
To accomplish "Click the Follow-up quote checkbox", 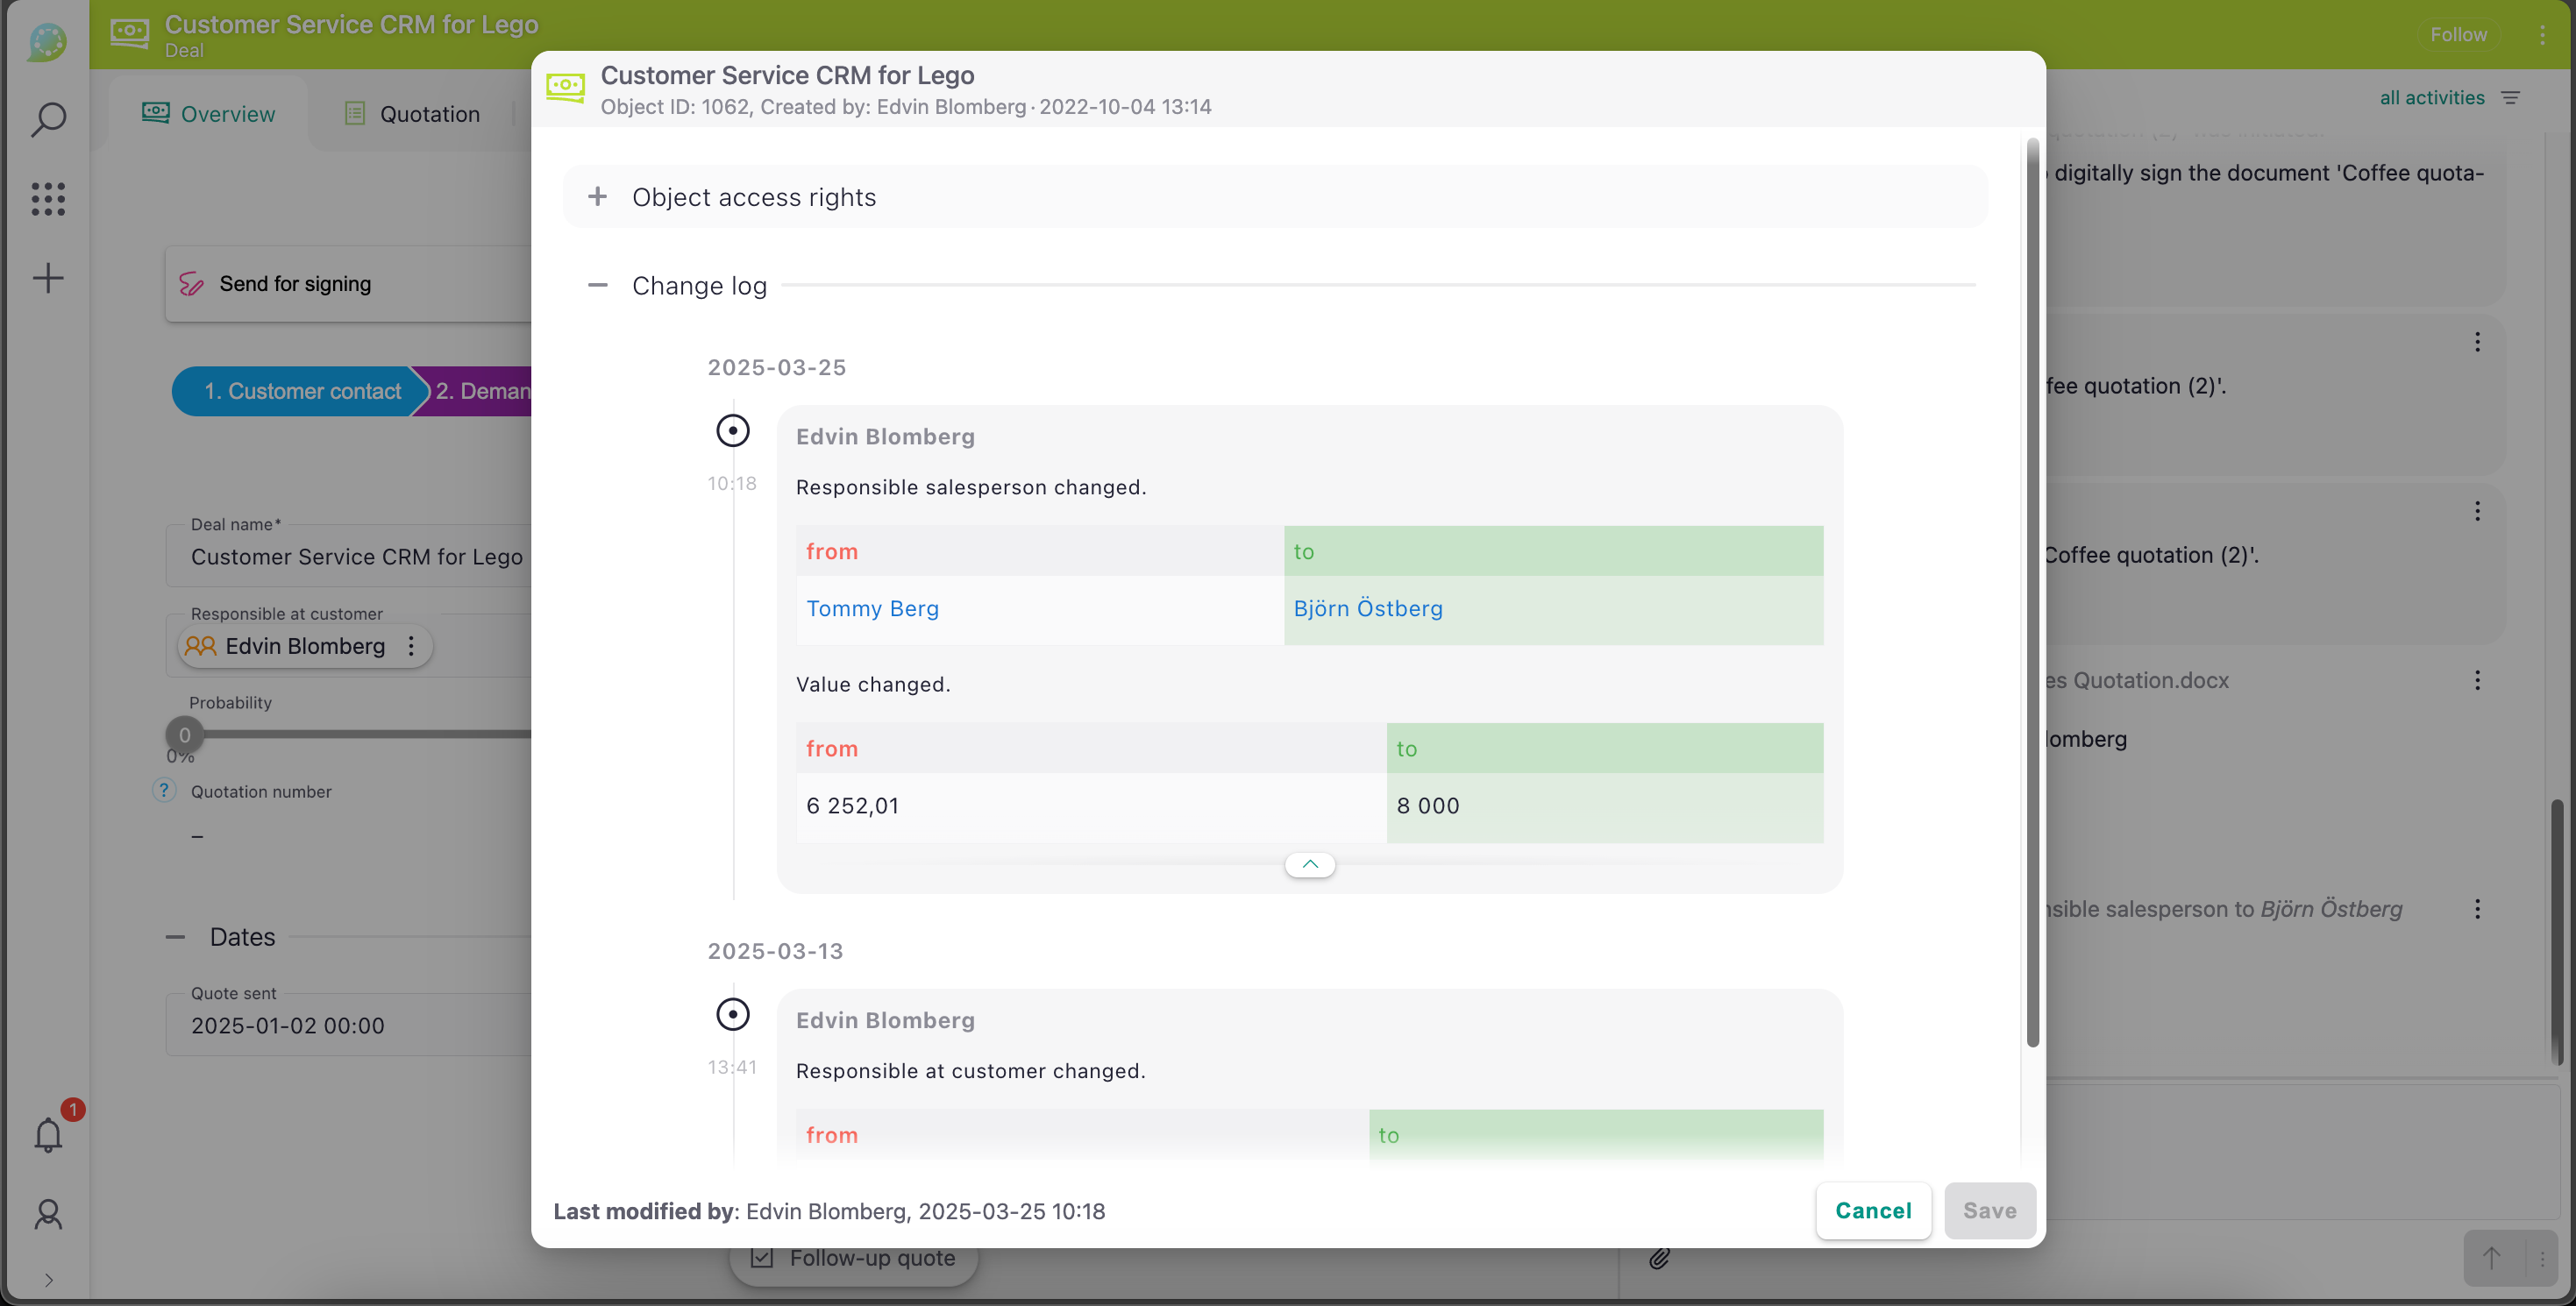I will pyautogui.click(x=762, y=1258).
